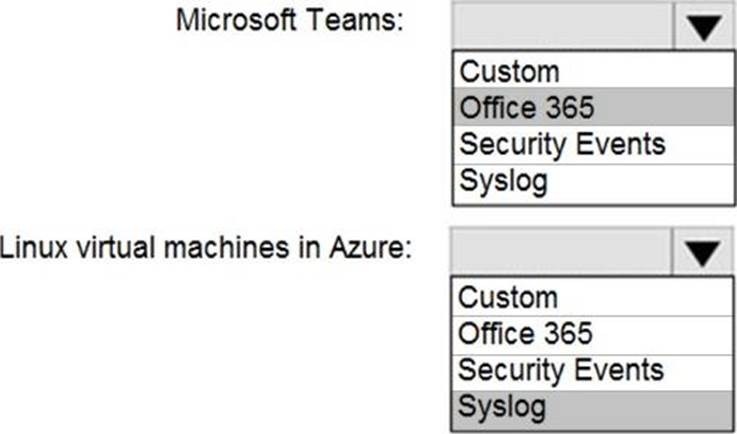Switch Teams data connector to Security Events
The height and width of the screenshot is (434, 737).
[594, 145]
